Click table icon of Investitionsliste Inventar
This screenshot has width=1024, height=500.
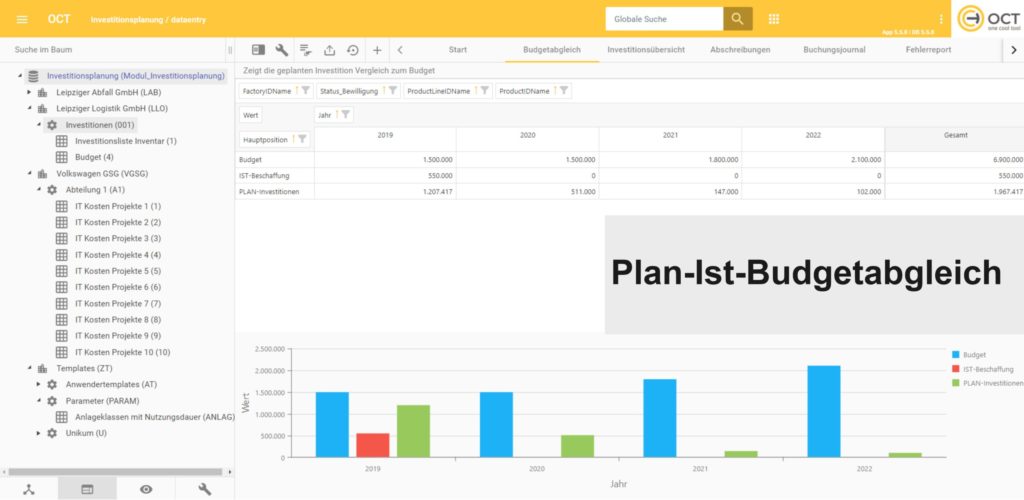(61, 141)
